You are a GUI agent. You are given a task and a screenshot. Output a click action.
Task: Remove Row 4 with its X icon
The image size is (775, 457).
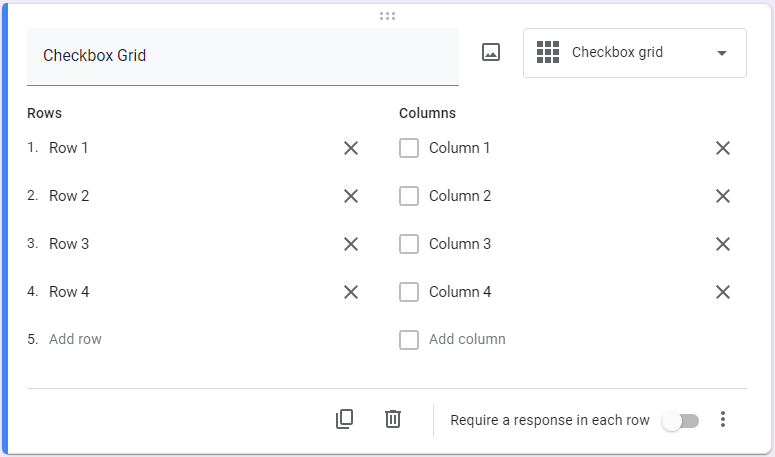click(351, 292)
